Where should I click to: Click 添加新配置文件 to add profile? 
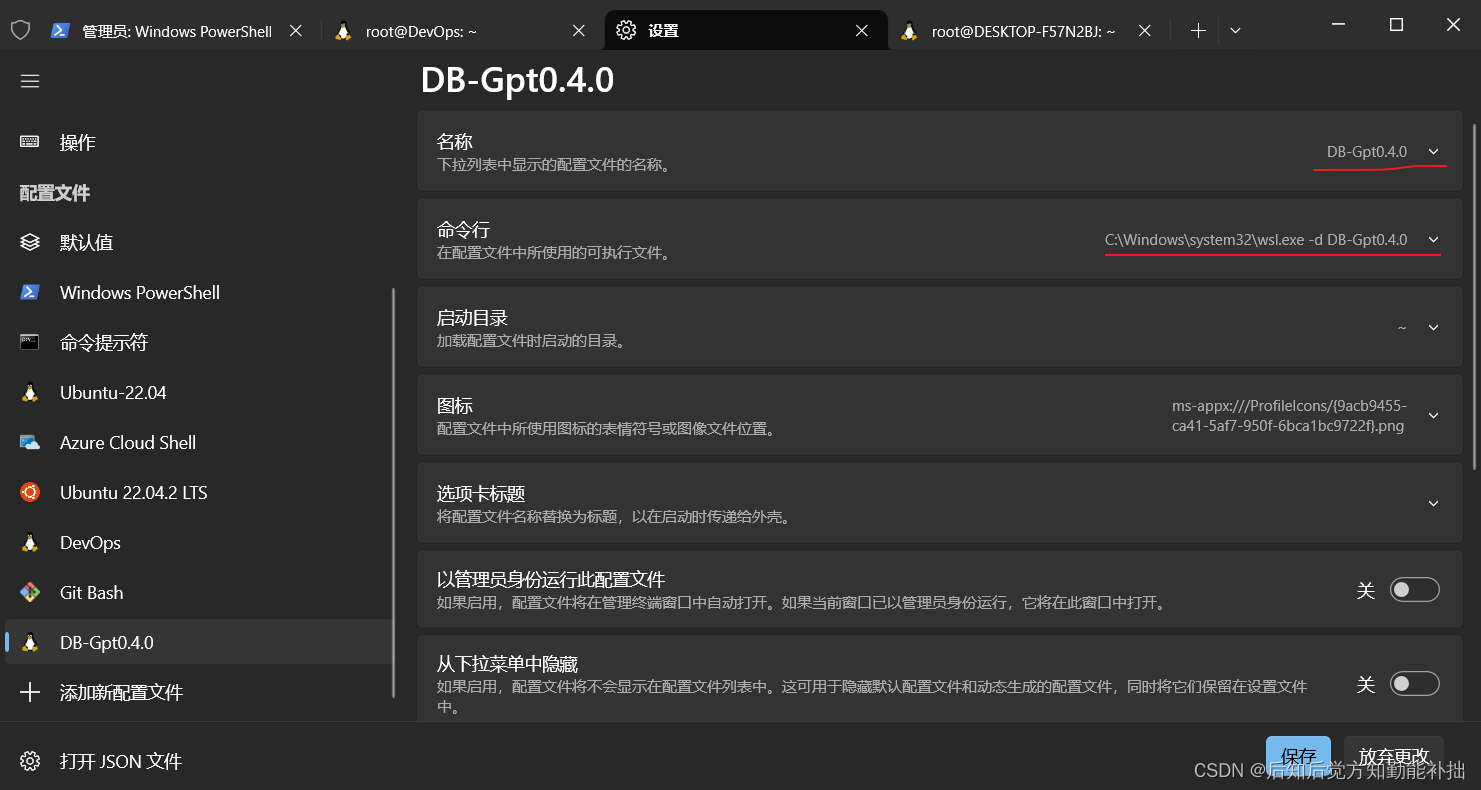tap(198, 692)
